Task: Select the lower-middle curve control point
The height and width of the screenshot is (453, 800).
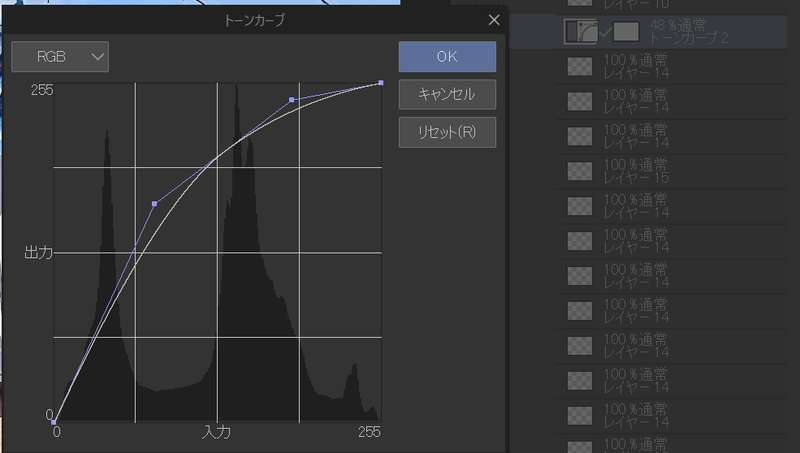Action: coord(154,204)
